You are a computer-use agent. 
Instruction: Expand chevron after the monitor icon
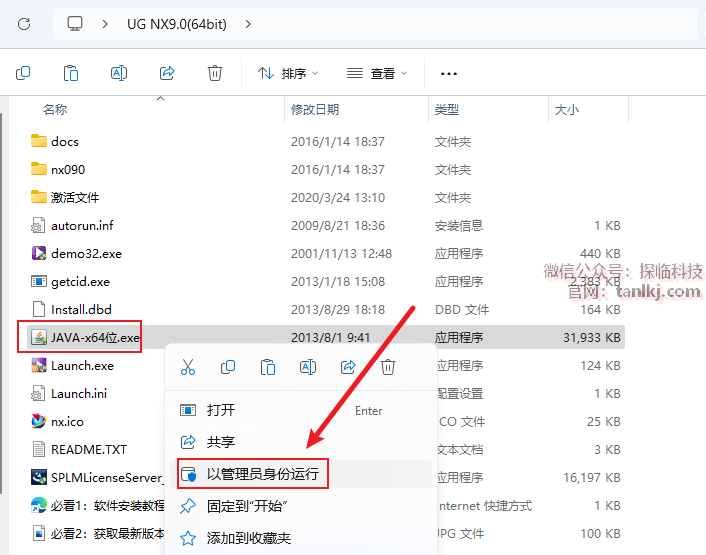click(105, 24)
